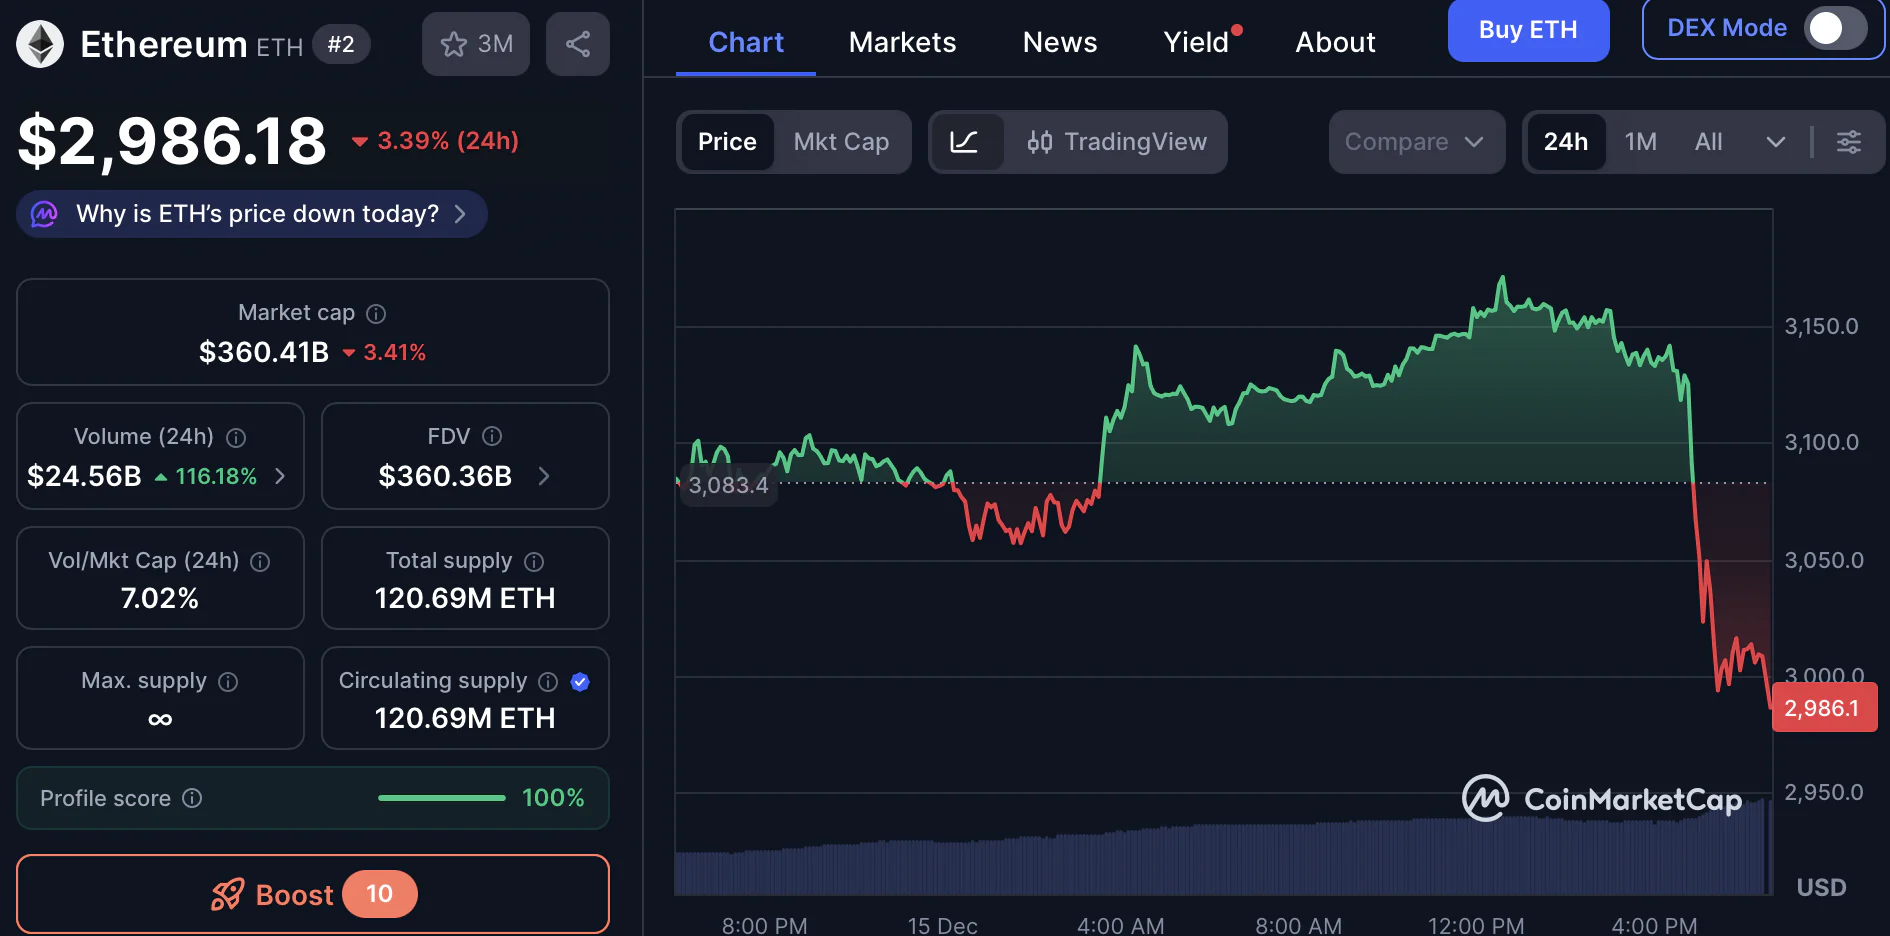
Task: Select the 1M time range
Action: [1640, 142]
